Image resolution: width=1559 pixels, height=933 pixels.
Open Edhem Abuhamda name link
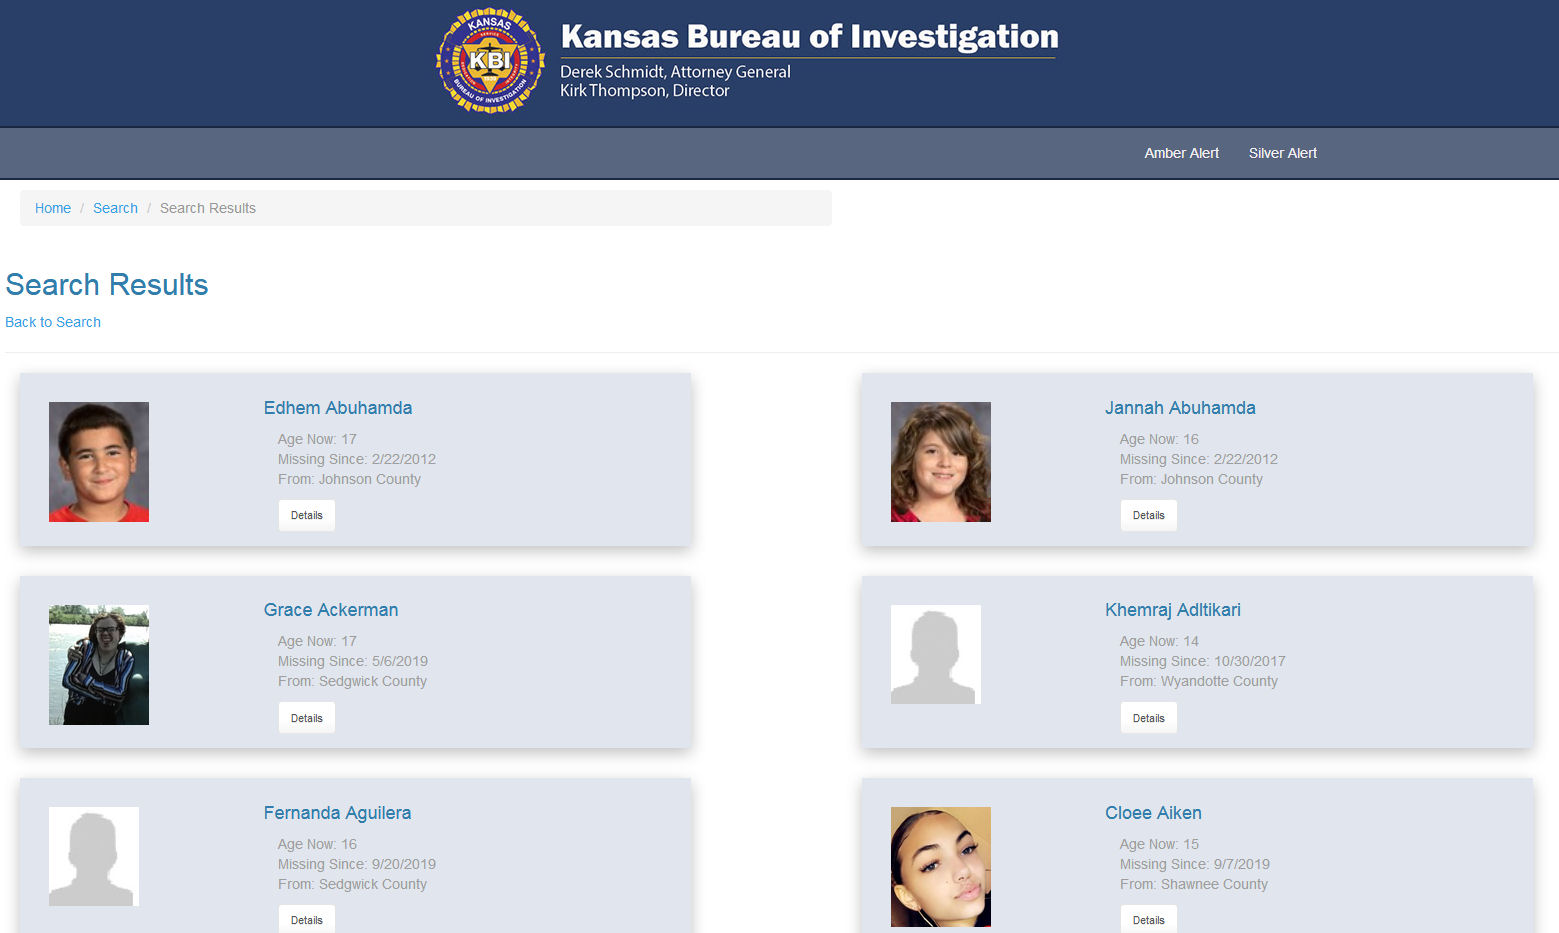click(x=337, y=408)
